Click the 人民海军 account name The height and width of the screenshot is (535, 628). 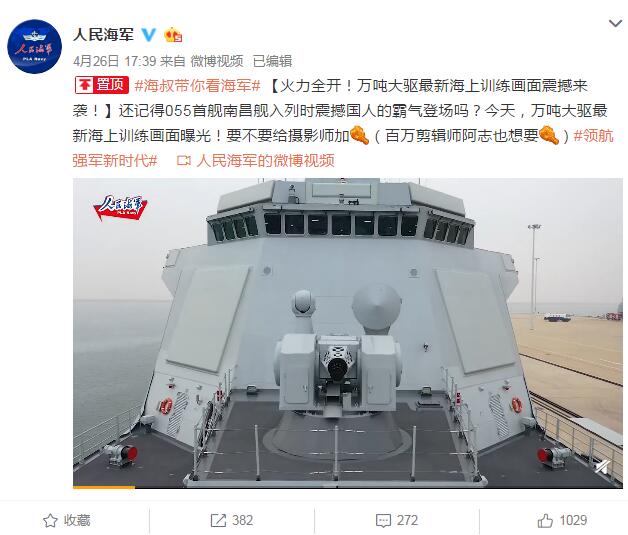pyautogui.click(x=103, y=35)
